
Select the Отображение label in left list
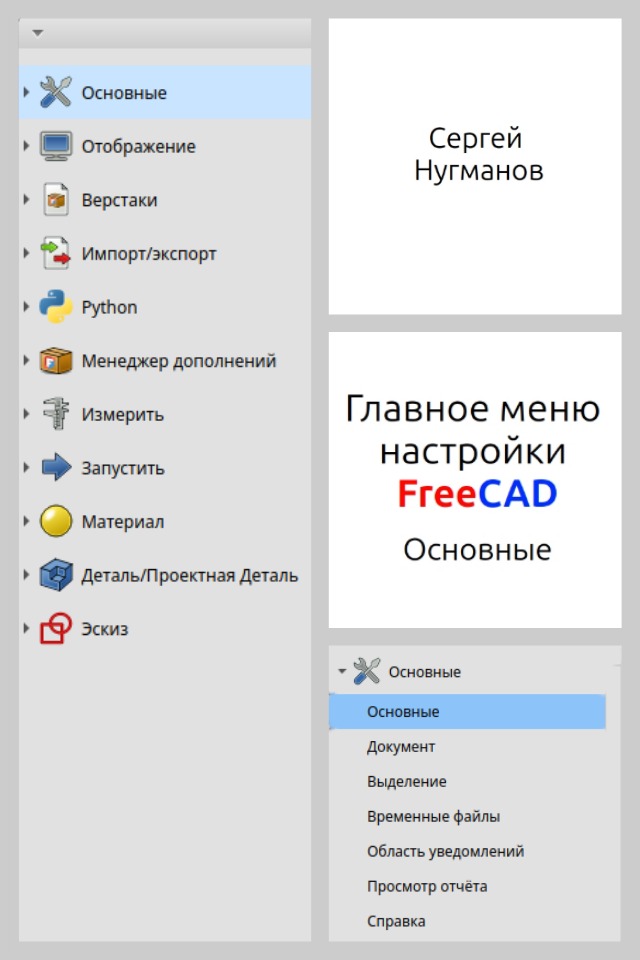138,146
